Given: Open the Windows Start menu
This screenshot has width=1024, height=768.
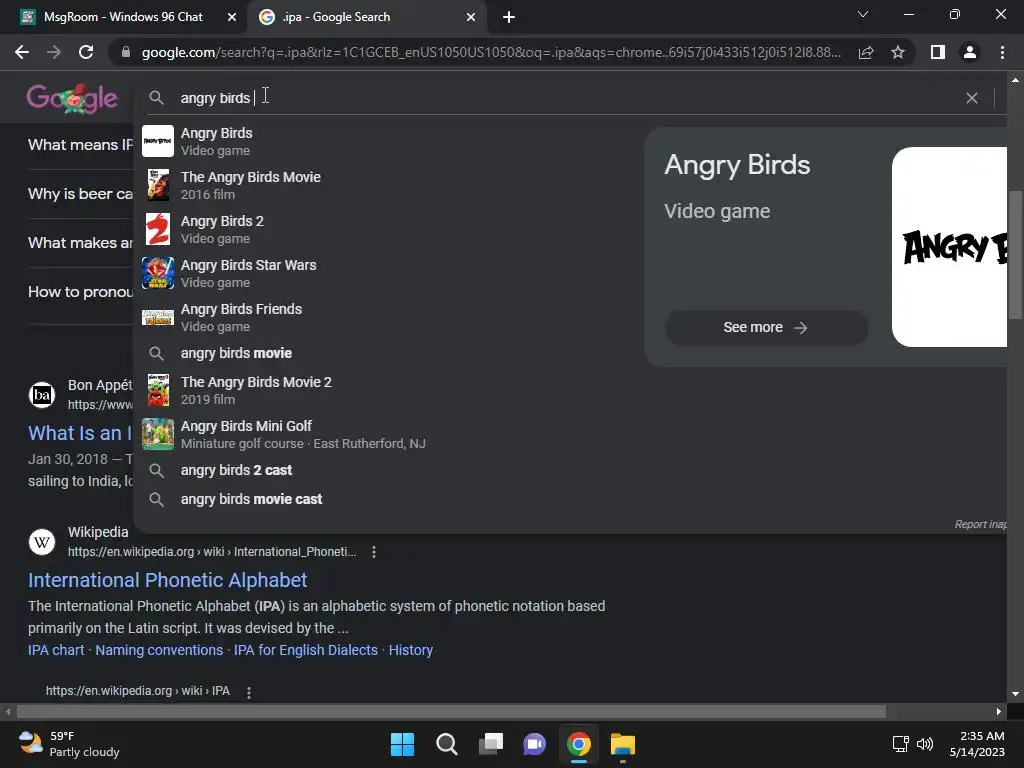Looking at the screenshot, I should pos(402,744).
